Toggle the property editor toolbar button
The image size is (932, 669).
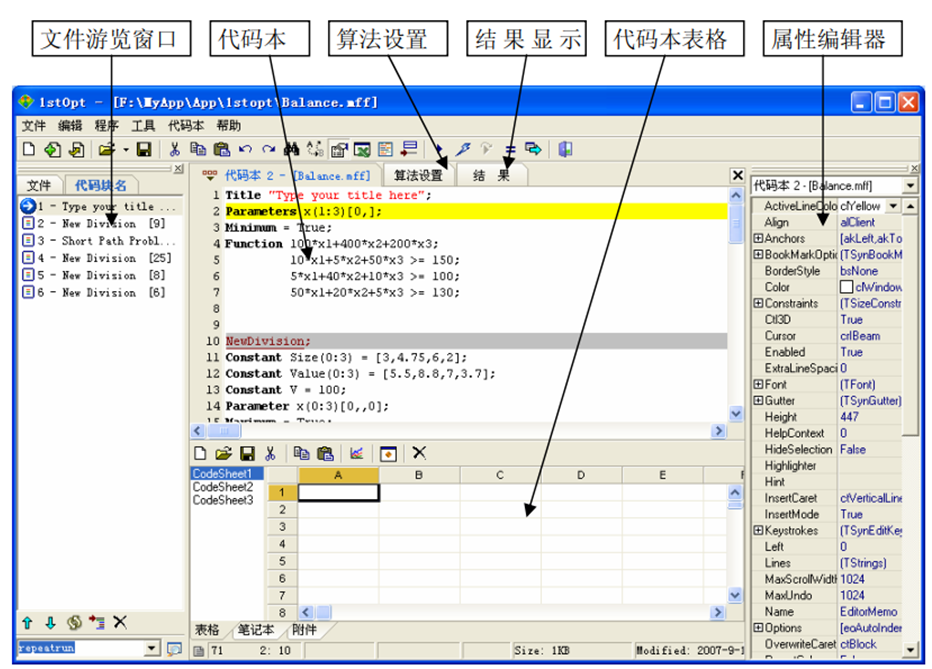339,149
